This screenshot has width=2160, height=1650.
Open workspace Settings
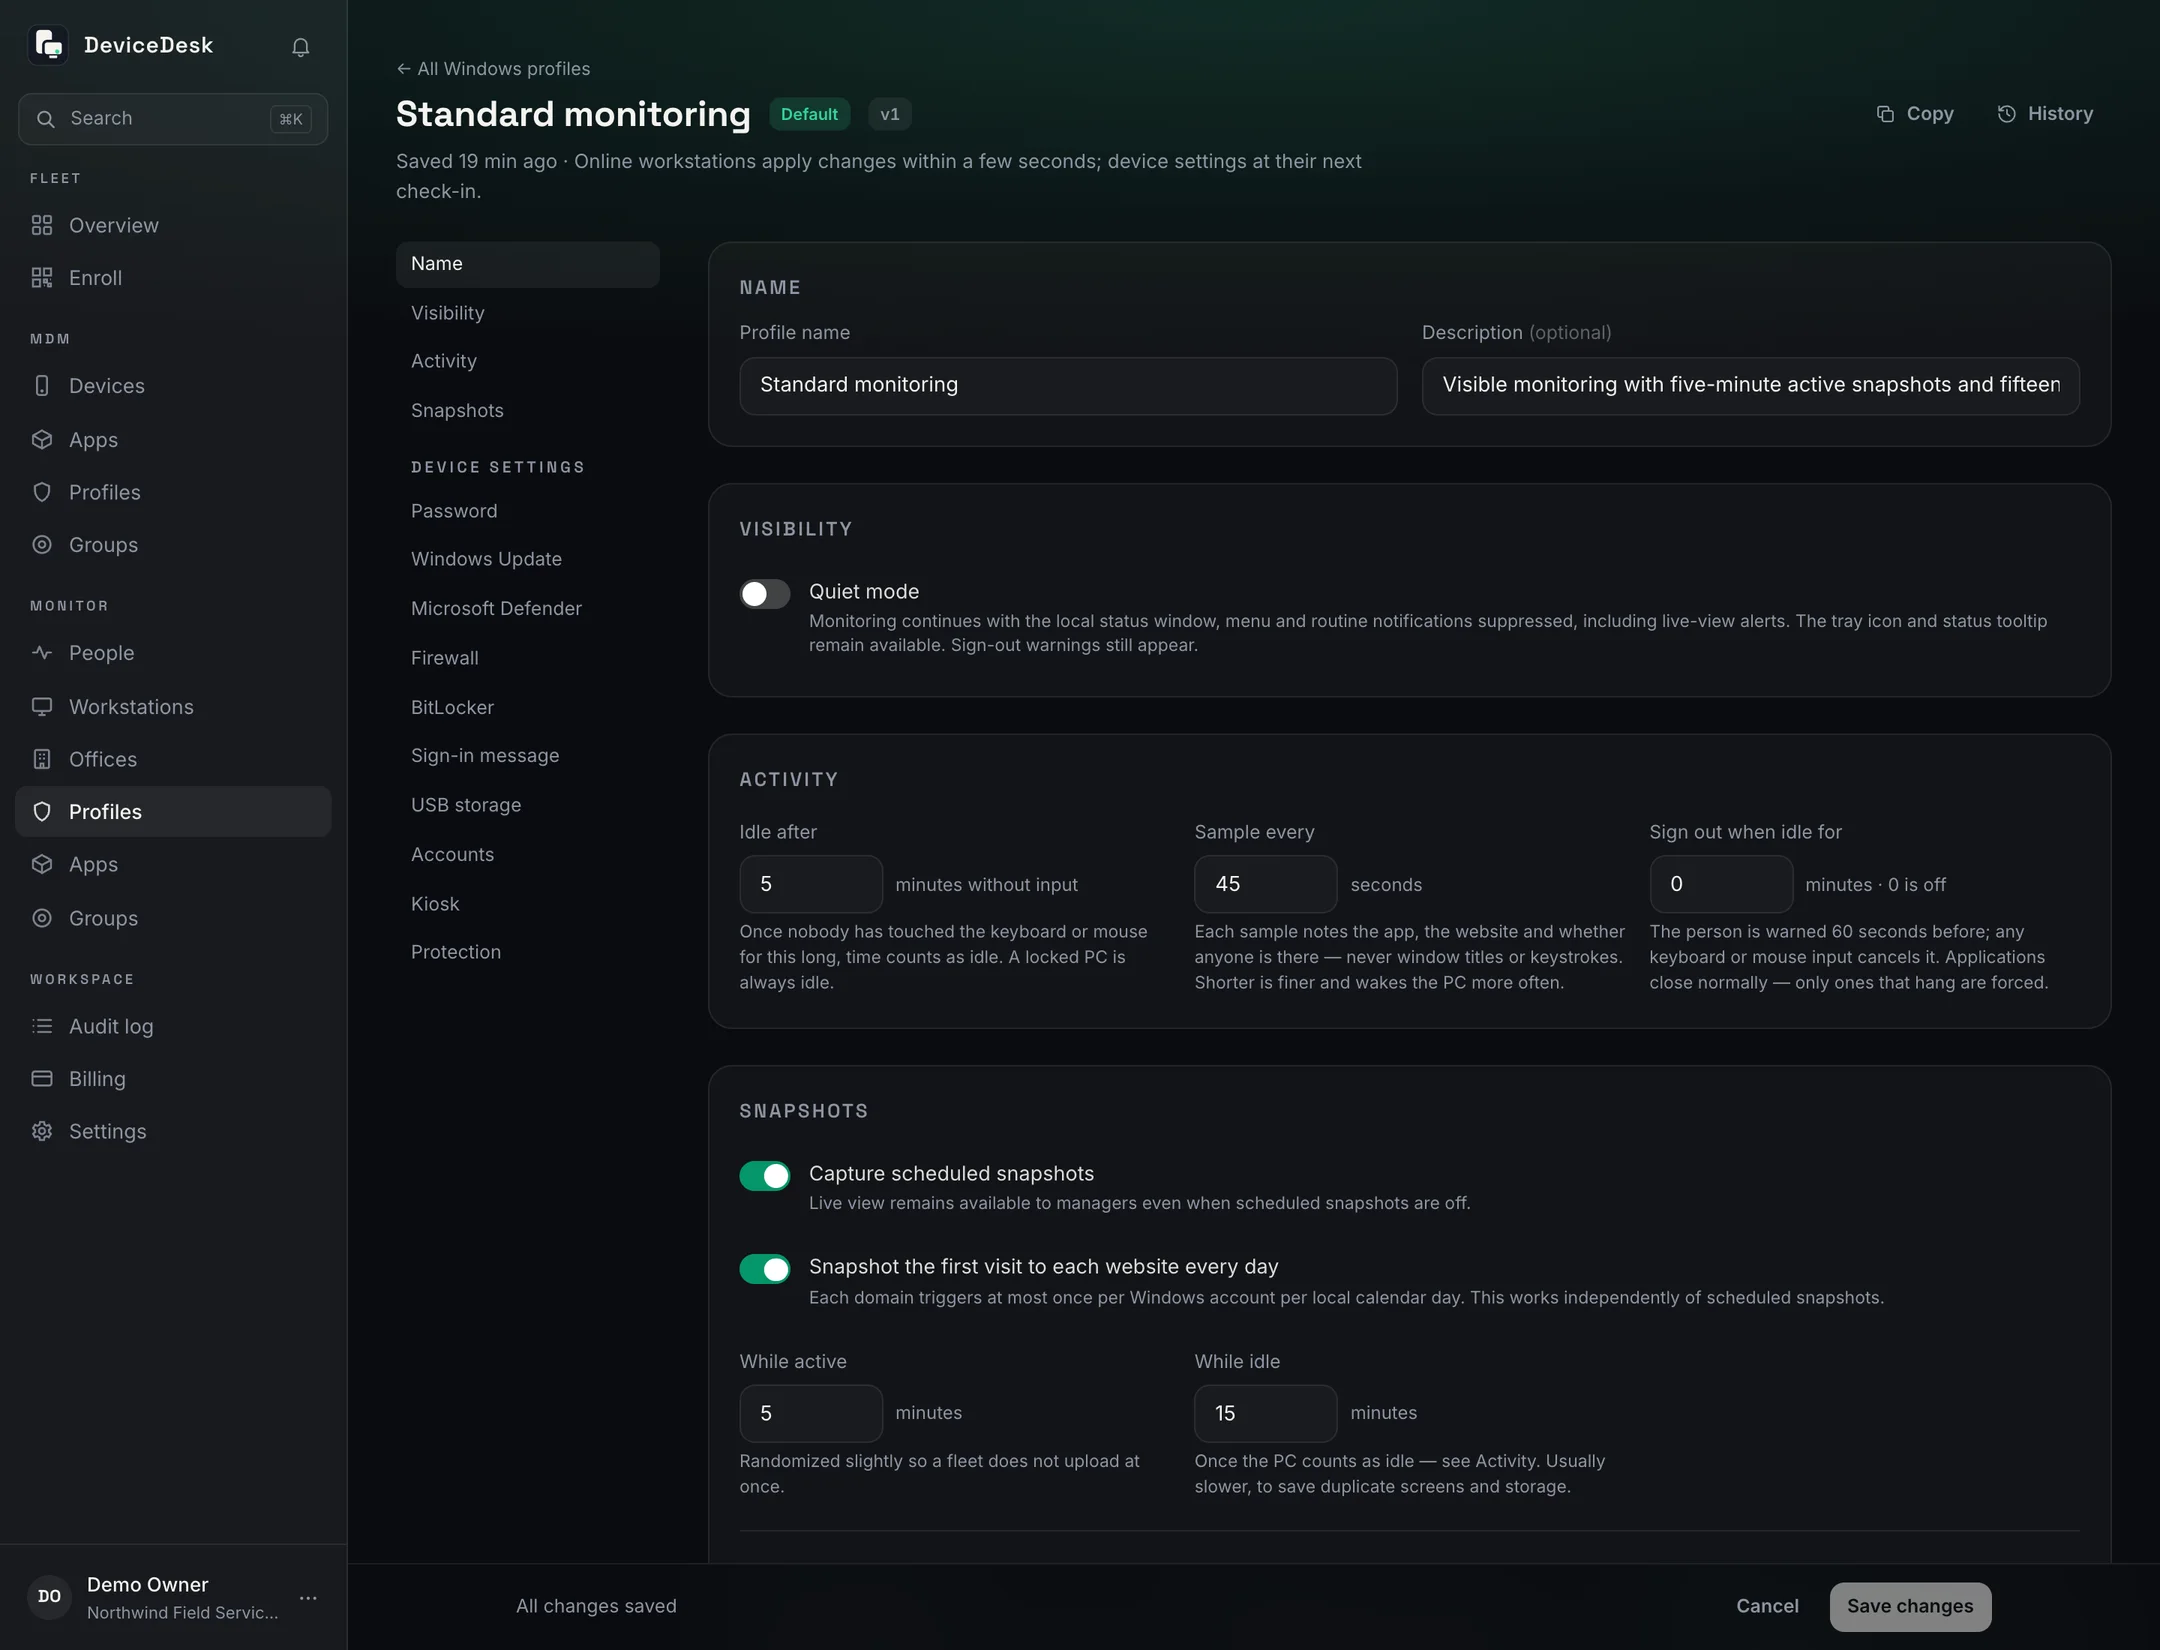(173, 1131)
